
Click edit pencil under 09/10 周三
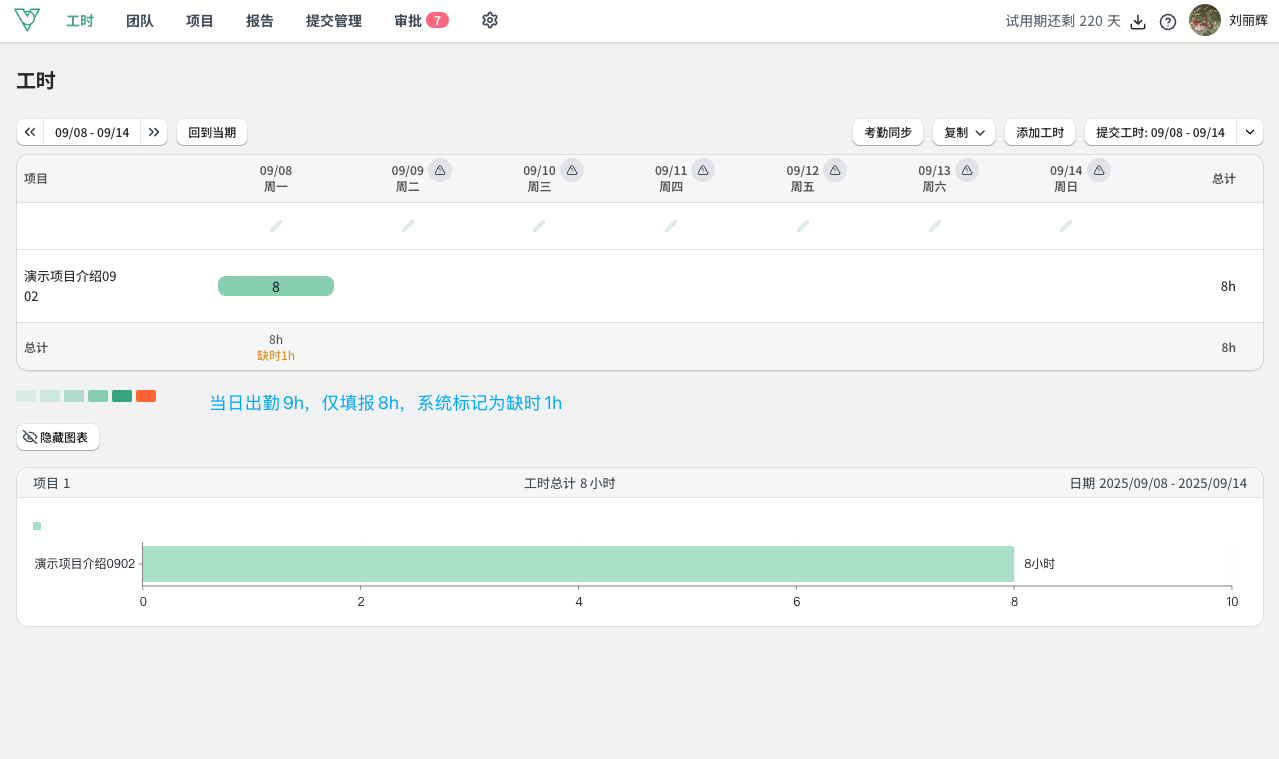point(539,226)
